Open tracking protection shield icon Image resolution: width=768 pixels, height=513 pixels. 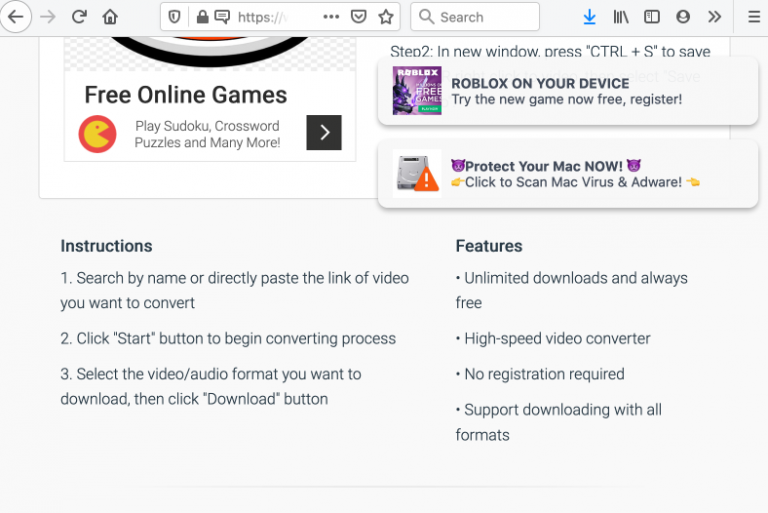(x=175, y=17)
